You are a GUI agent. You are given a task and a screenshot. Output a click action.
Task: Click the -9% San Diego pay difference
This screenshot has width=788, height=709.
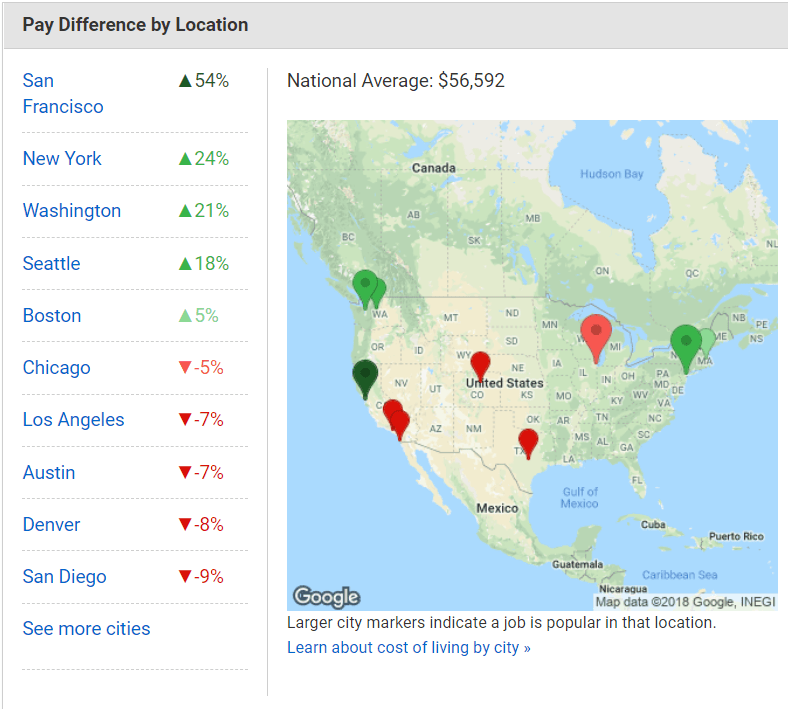tap(201, 577)
